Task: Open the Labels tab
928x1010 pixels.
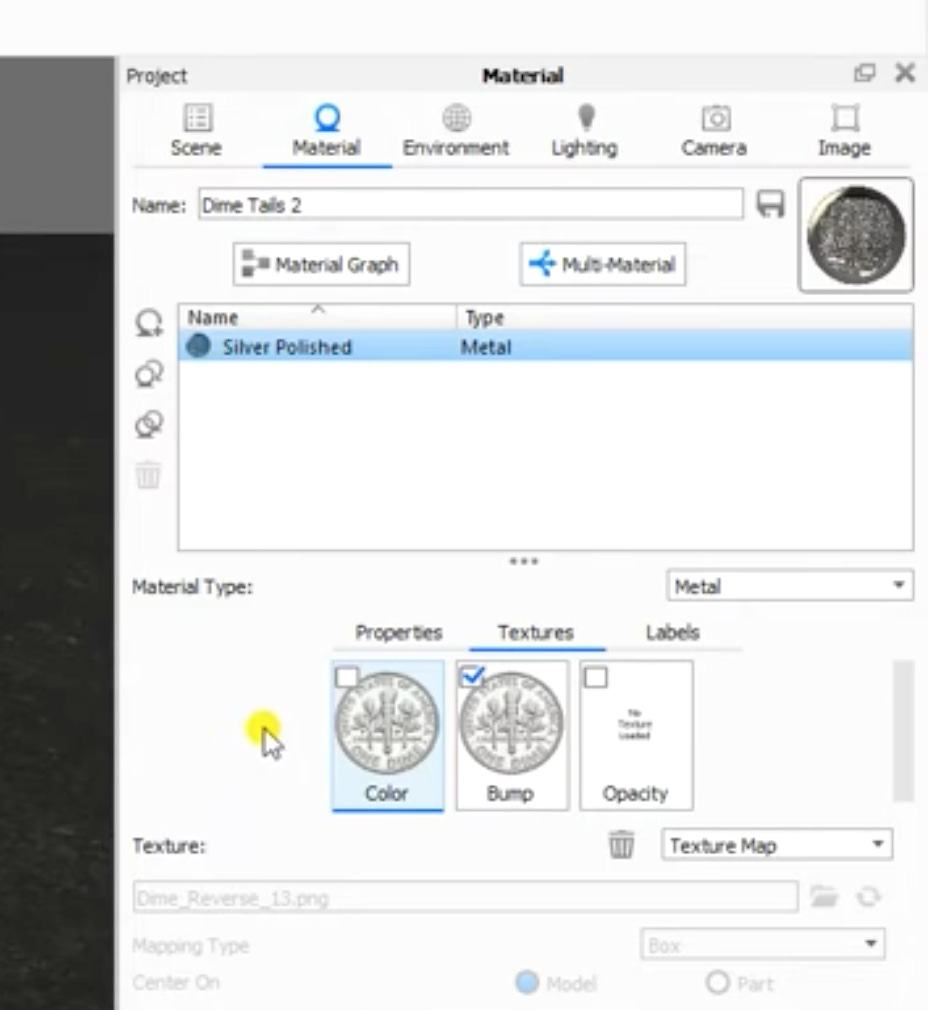Action: coord(672,633)
